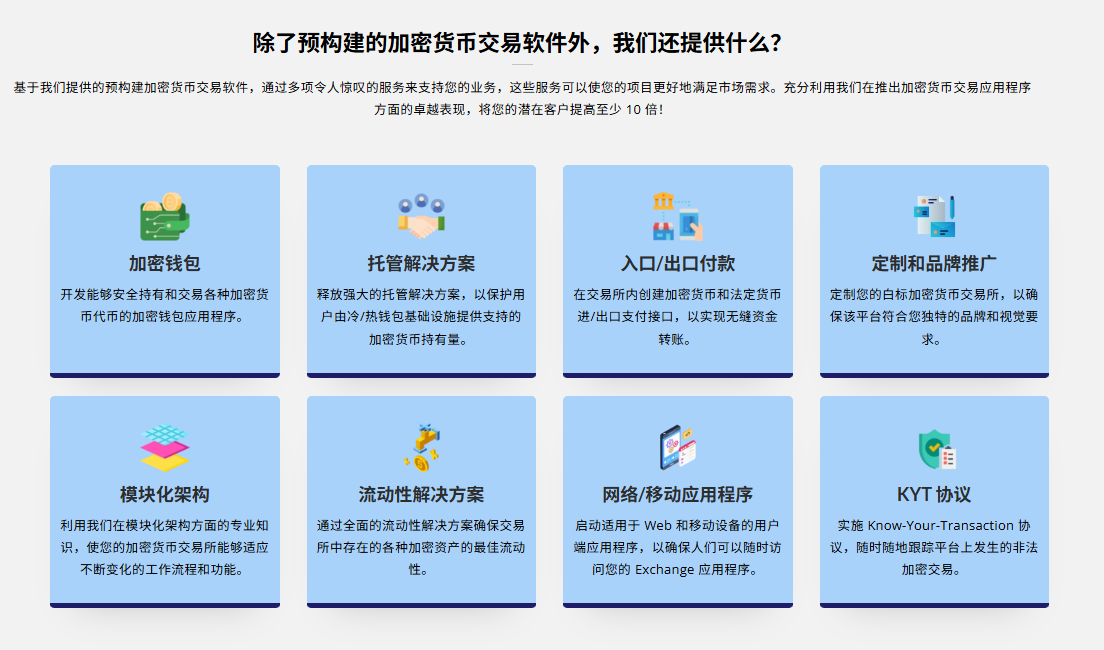
Task: Click the customization and branding icon
Action: pos(934,216)
